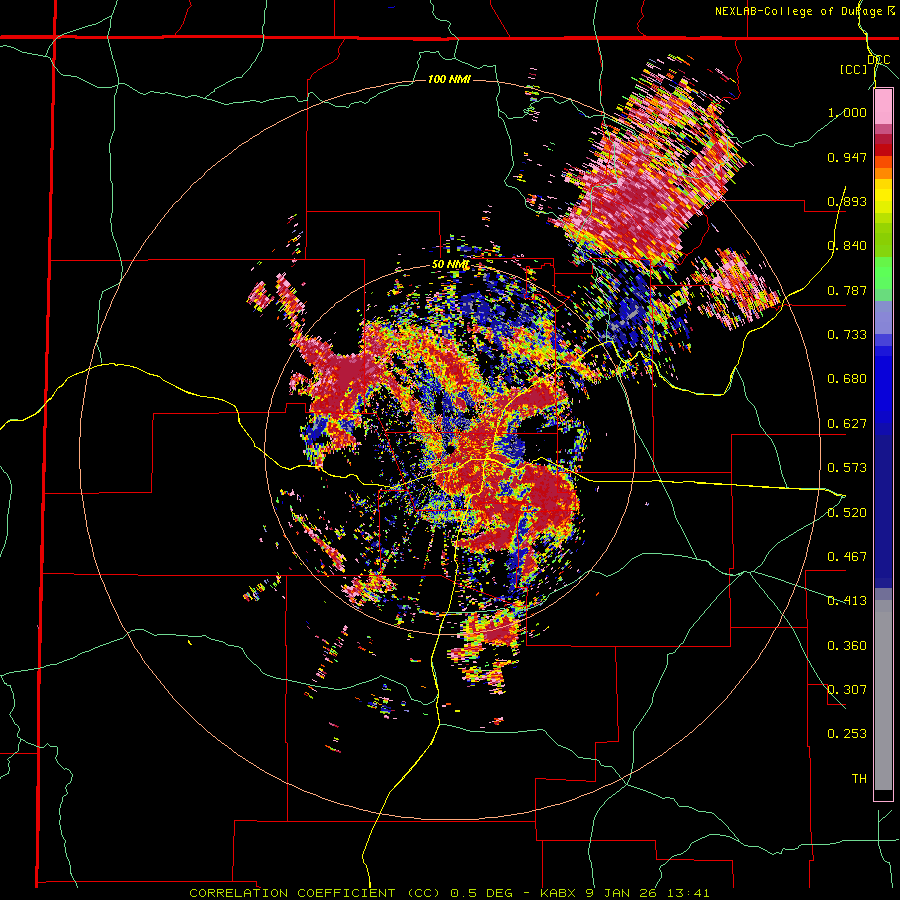Image resolution: width=900 pixels, height=900 pixels.
Task: Click the "DCC" label above the color scale
Action: pos(878,60)
